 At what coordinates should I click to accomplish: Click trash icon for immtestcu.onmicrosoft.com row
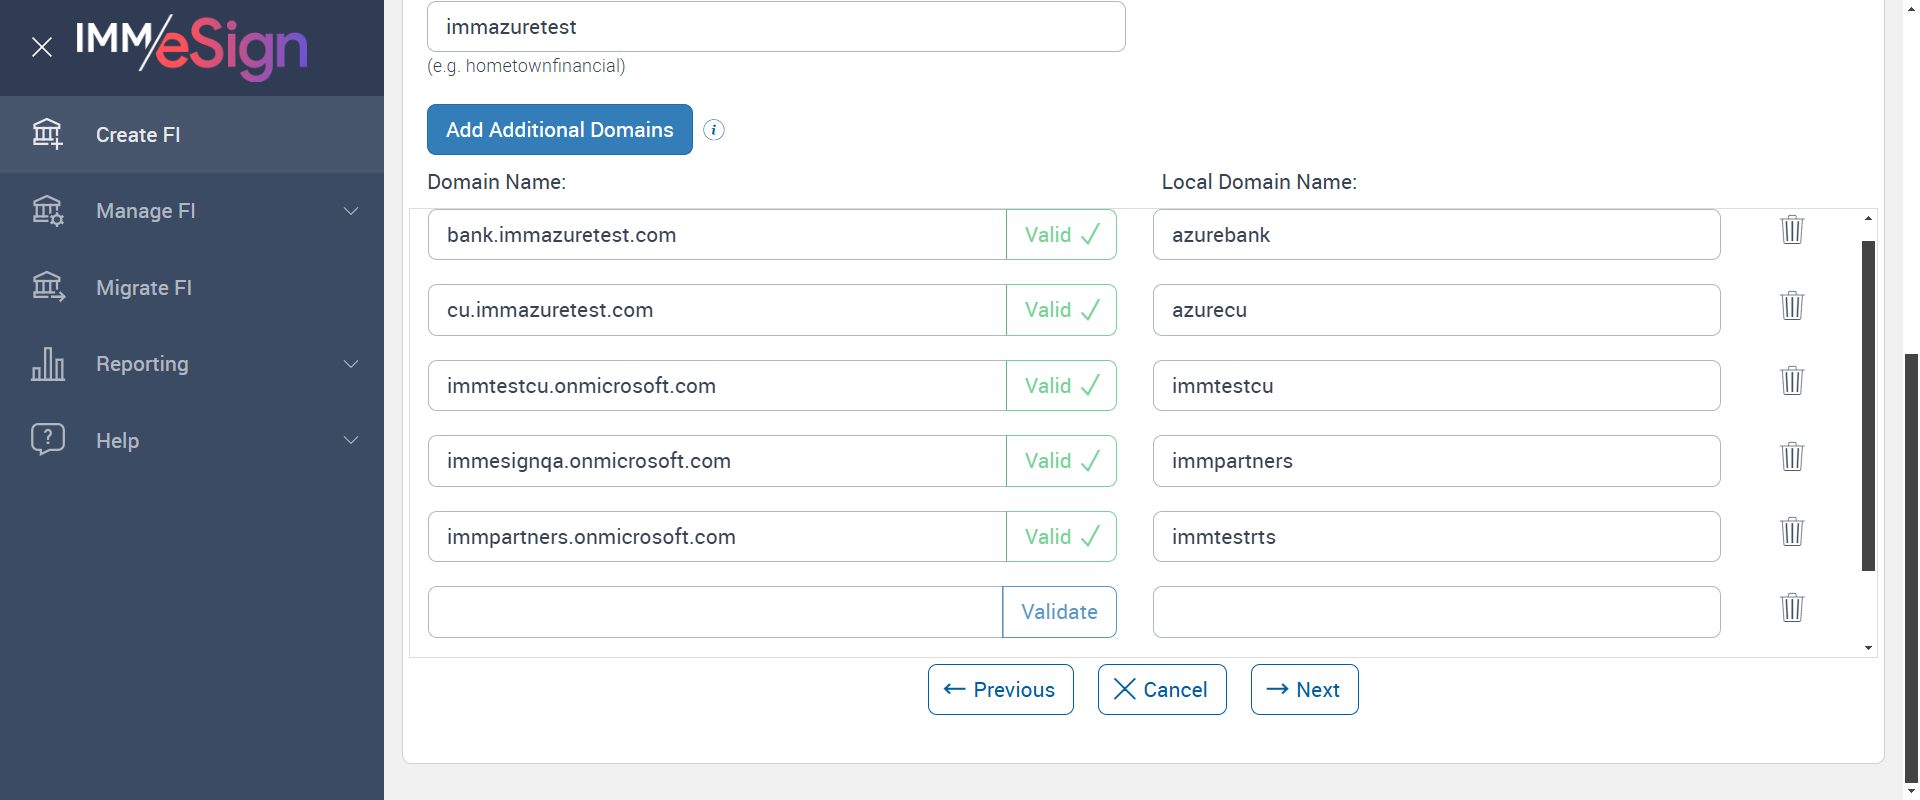coord(1791,381)
